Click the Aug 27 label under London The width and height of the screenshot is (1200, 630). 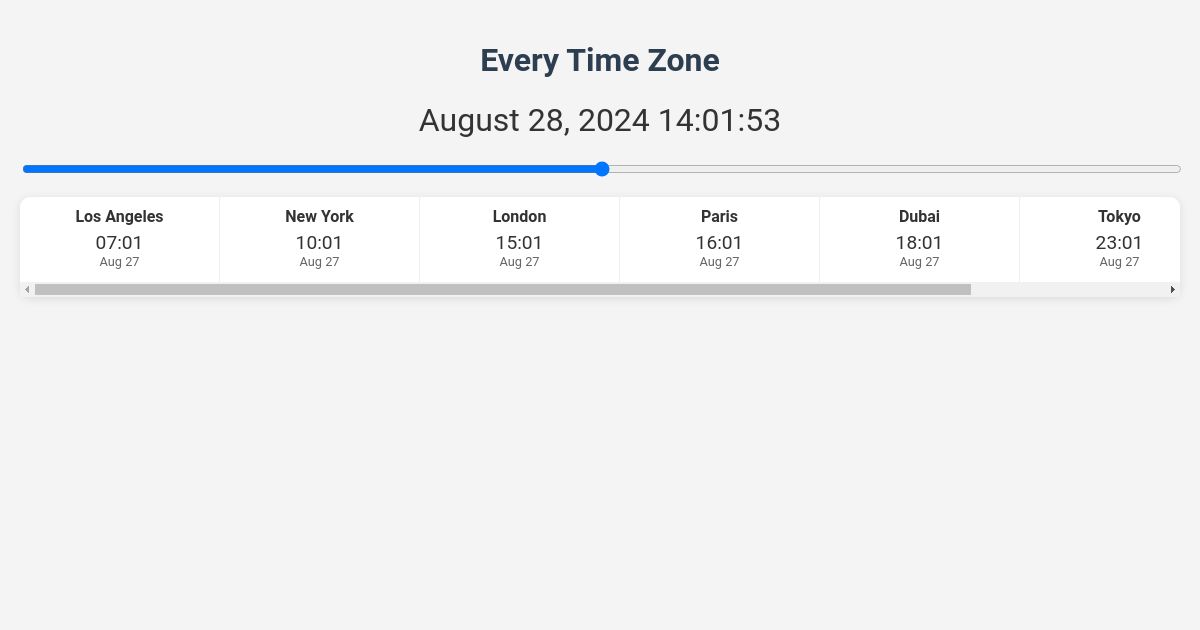click(x=519, y=262)
